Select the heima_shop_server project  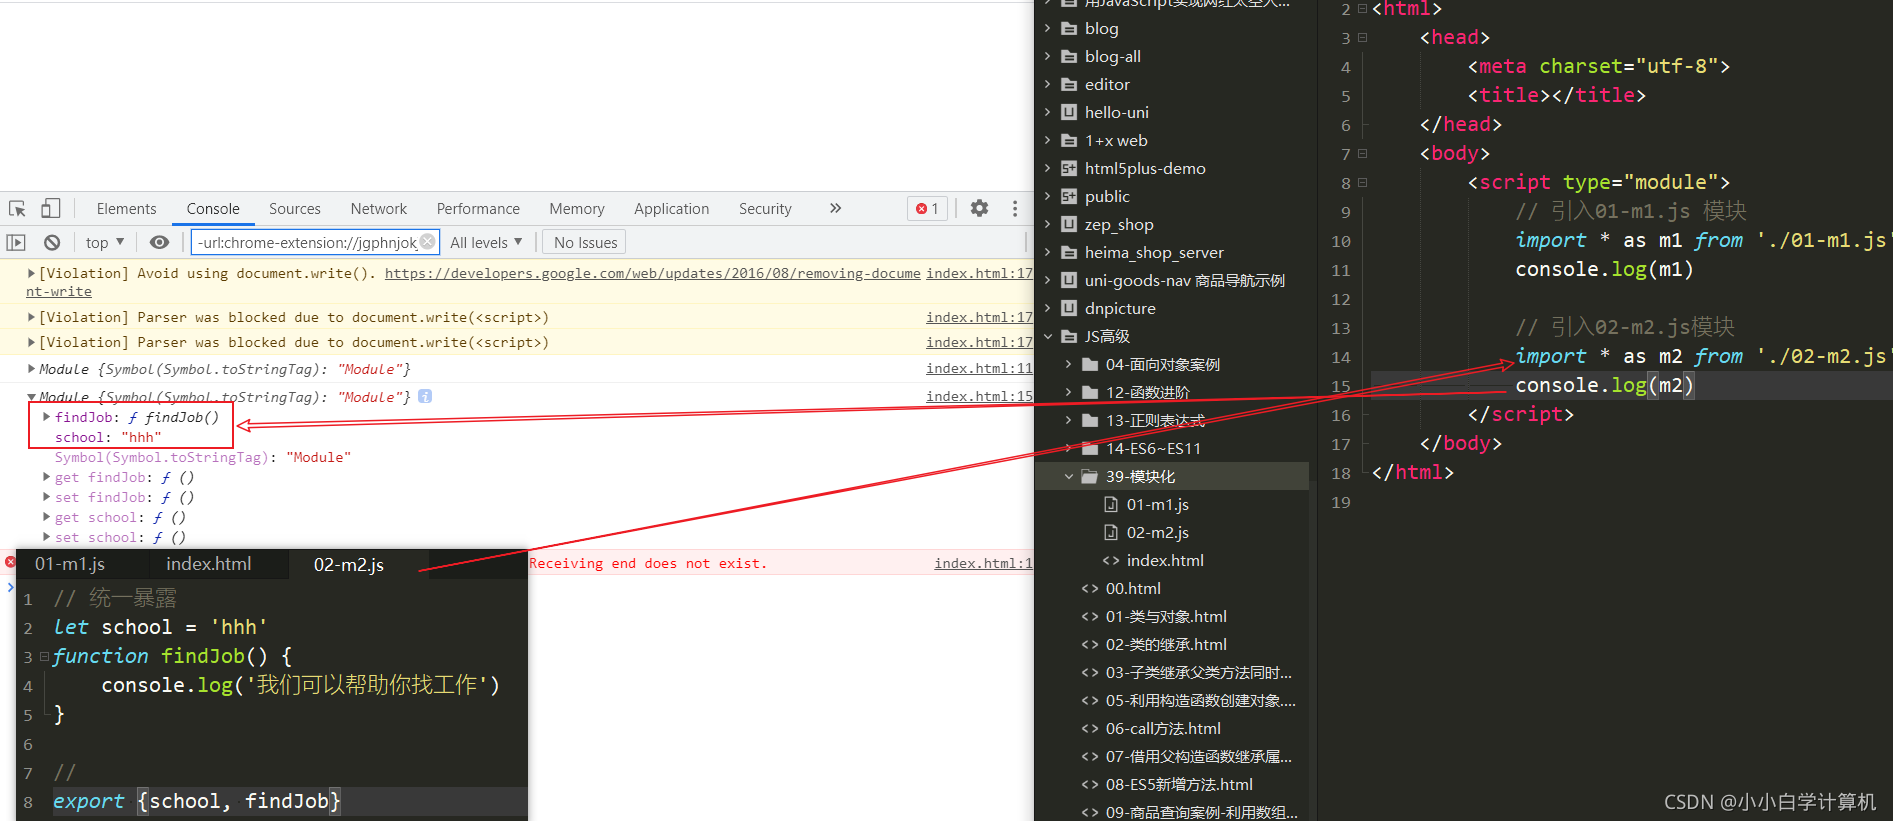click(x=1154, y=252)
